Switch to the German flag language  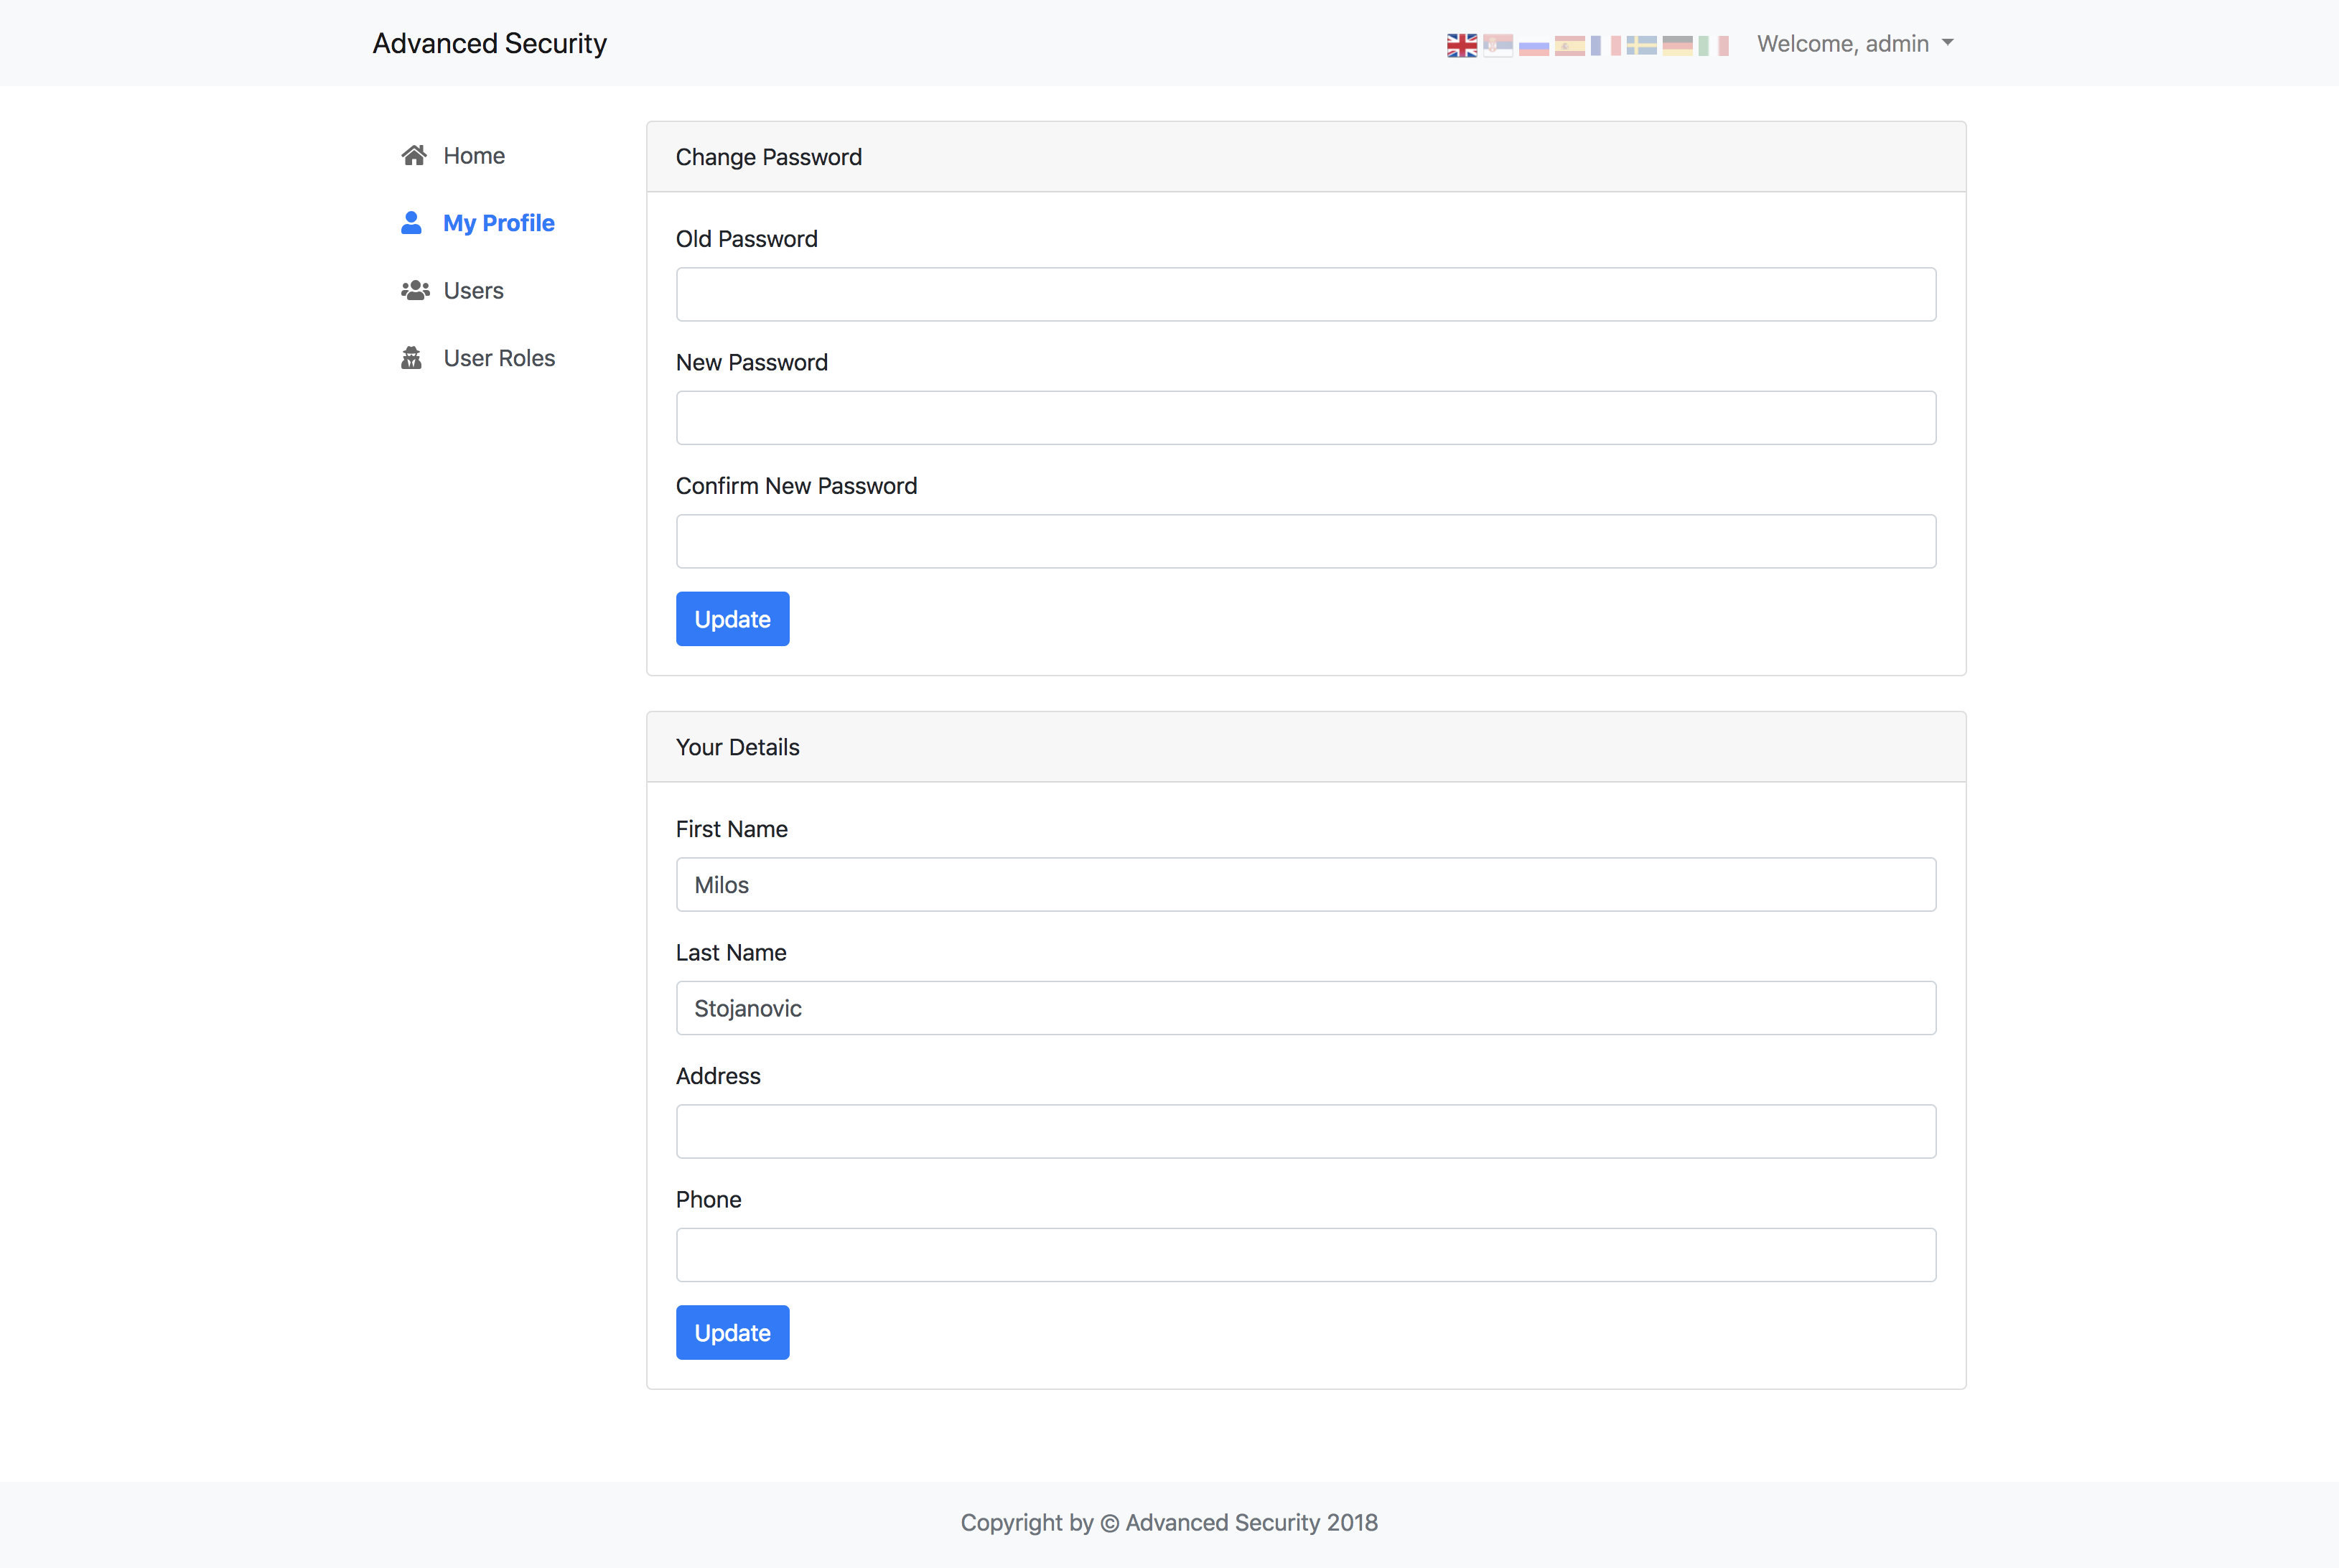(x=1677, y=45)
